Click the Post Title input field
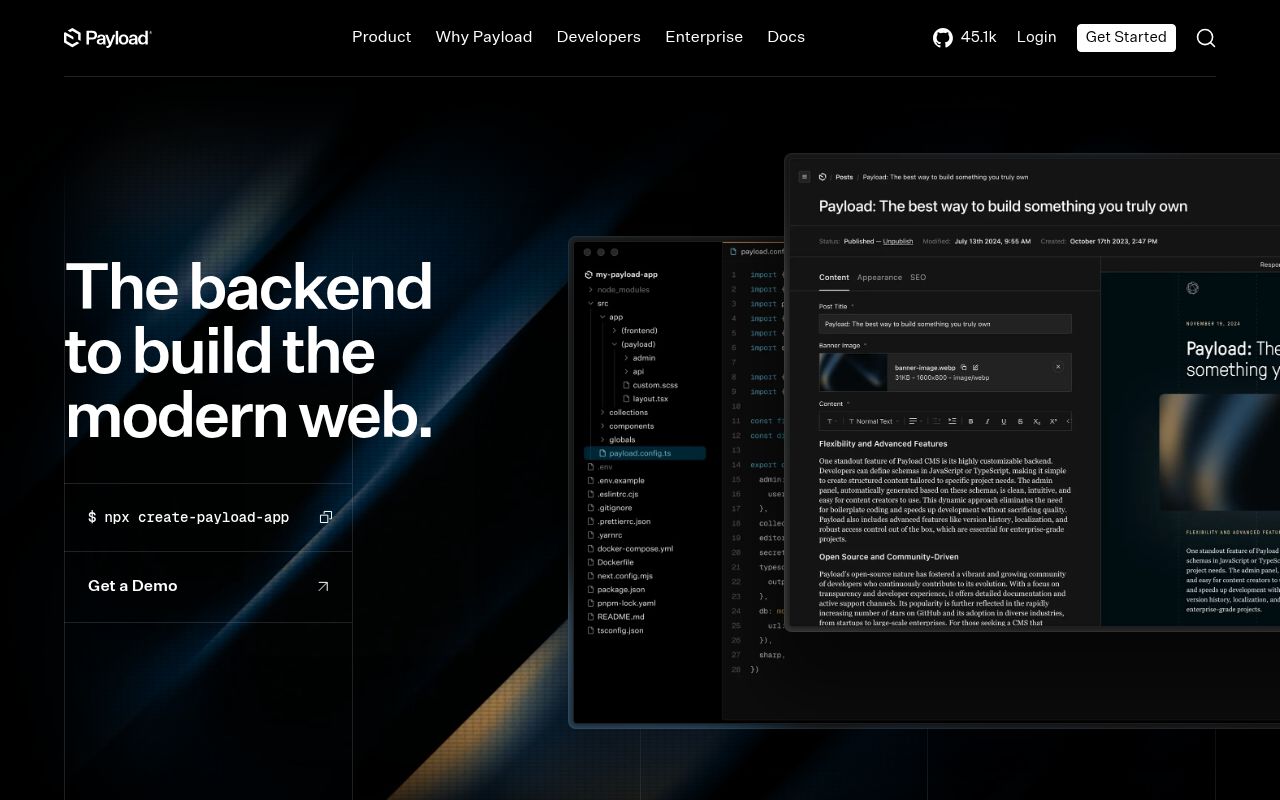The image size is (1280, 800). click(945, 324)
